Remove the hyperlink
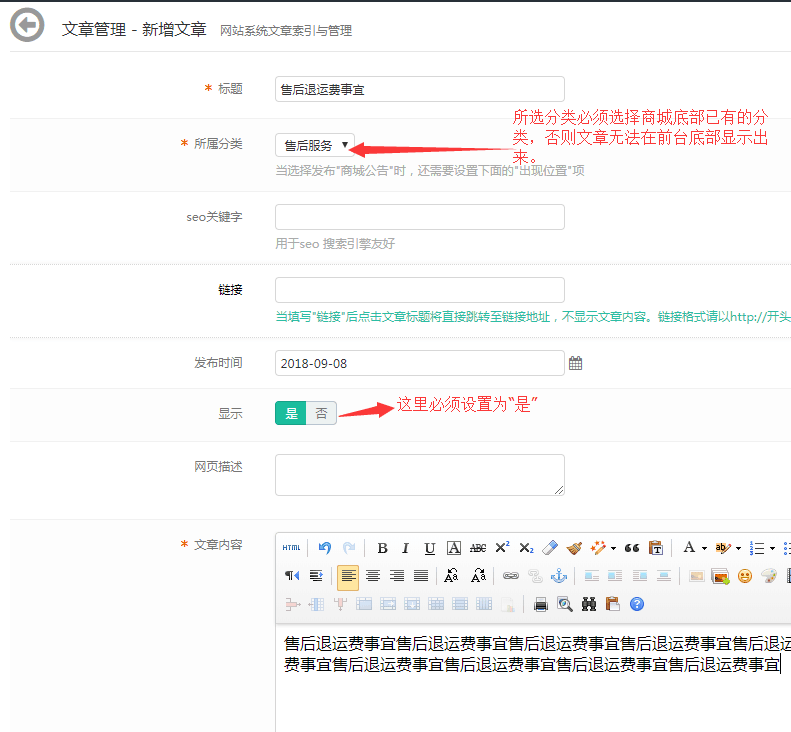This screenshot has height=732, width=791. click(x=535, y=576)
